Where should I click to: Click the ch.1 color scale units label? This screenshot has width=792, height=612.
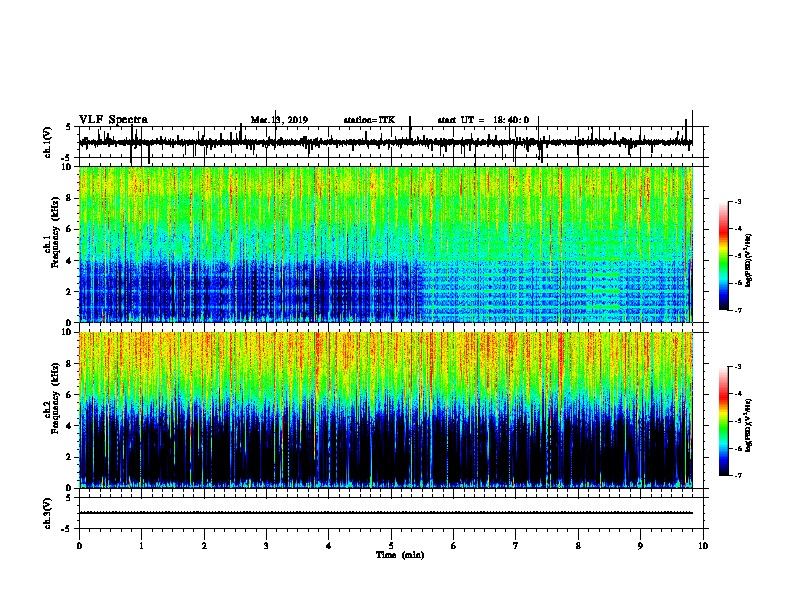click(x=749, y=260)
